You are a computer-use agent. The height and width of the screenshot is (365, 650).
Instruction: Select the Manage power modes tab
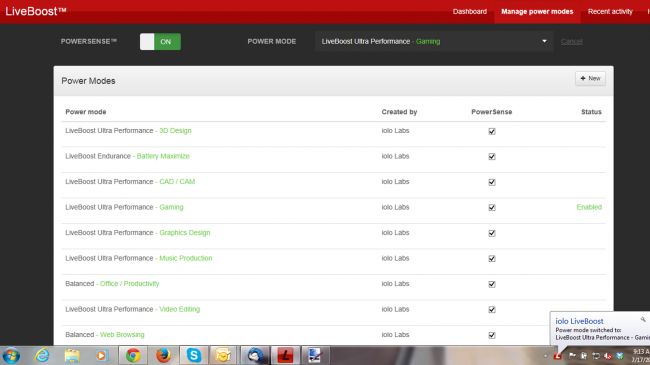click(x=537, y=12)
